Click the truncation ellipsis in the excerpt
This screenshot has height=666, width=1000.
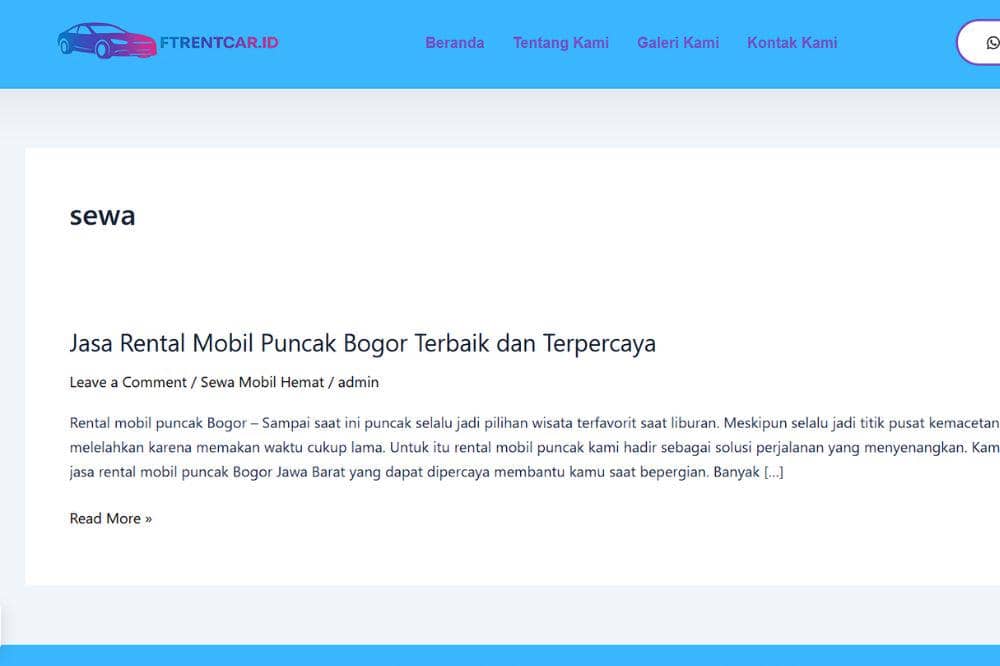(x=773, y=471)
